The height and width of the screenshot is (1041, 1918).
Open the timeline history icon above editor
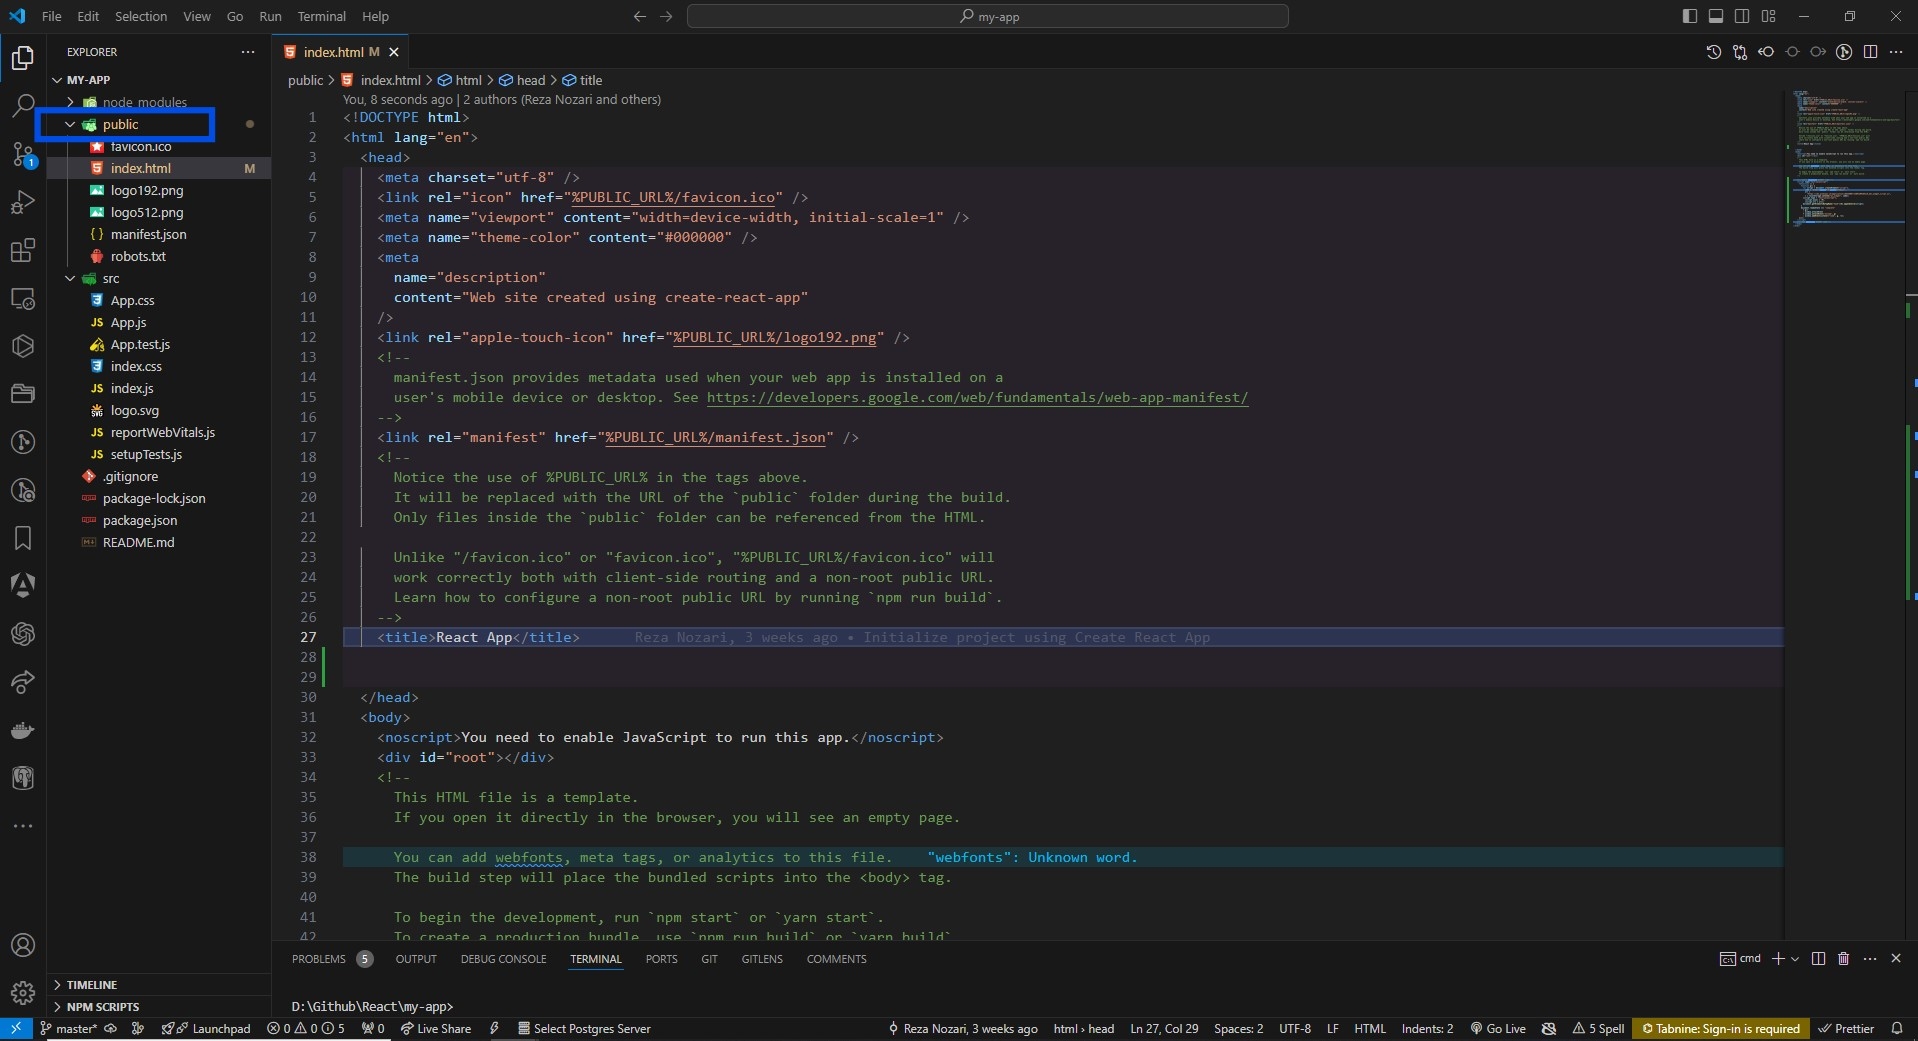coord(1713,52)
